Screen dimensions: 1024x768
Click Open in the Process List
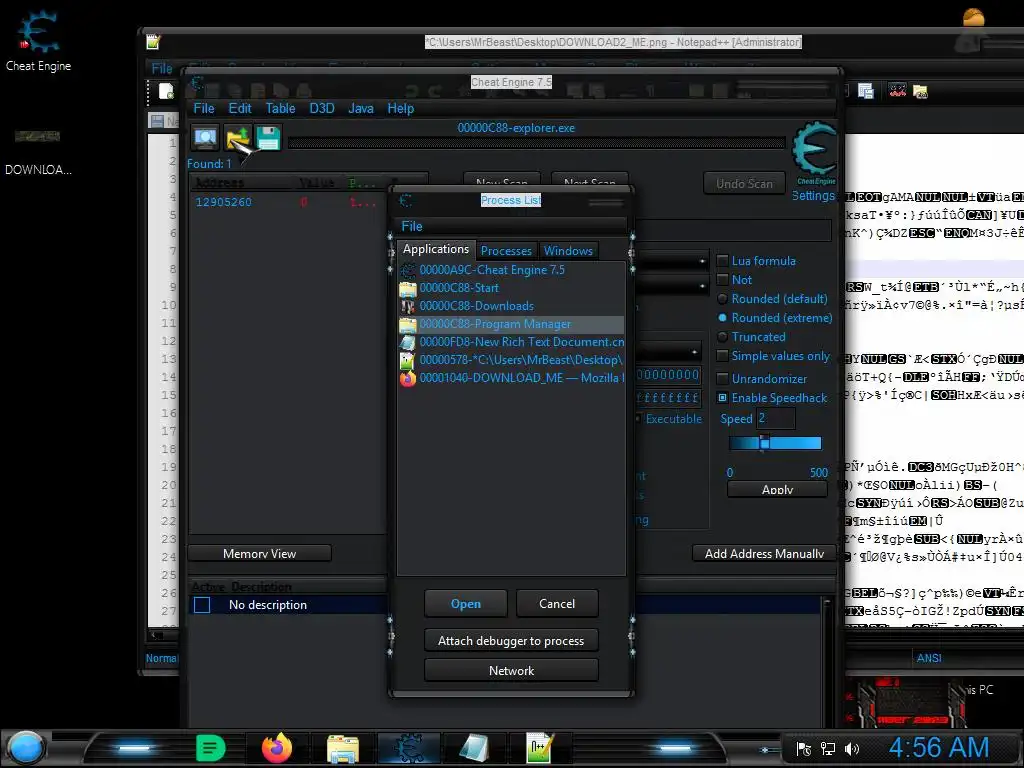(466, 604)
